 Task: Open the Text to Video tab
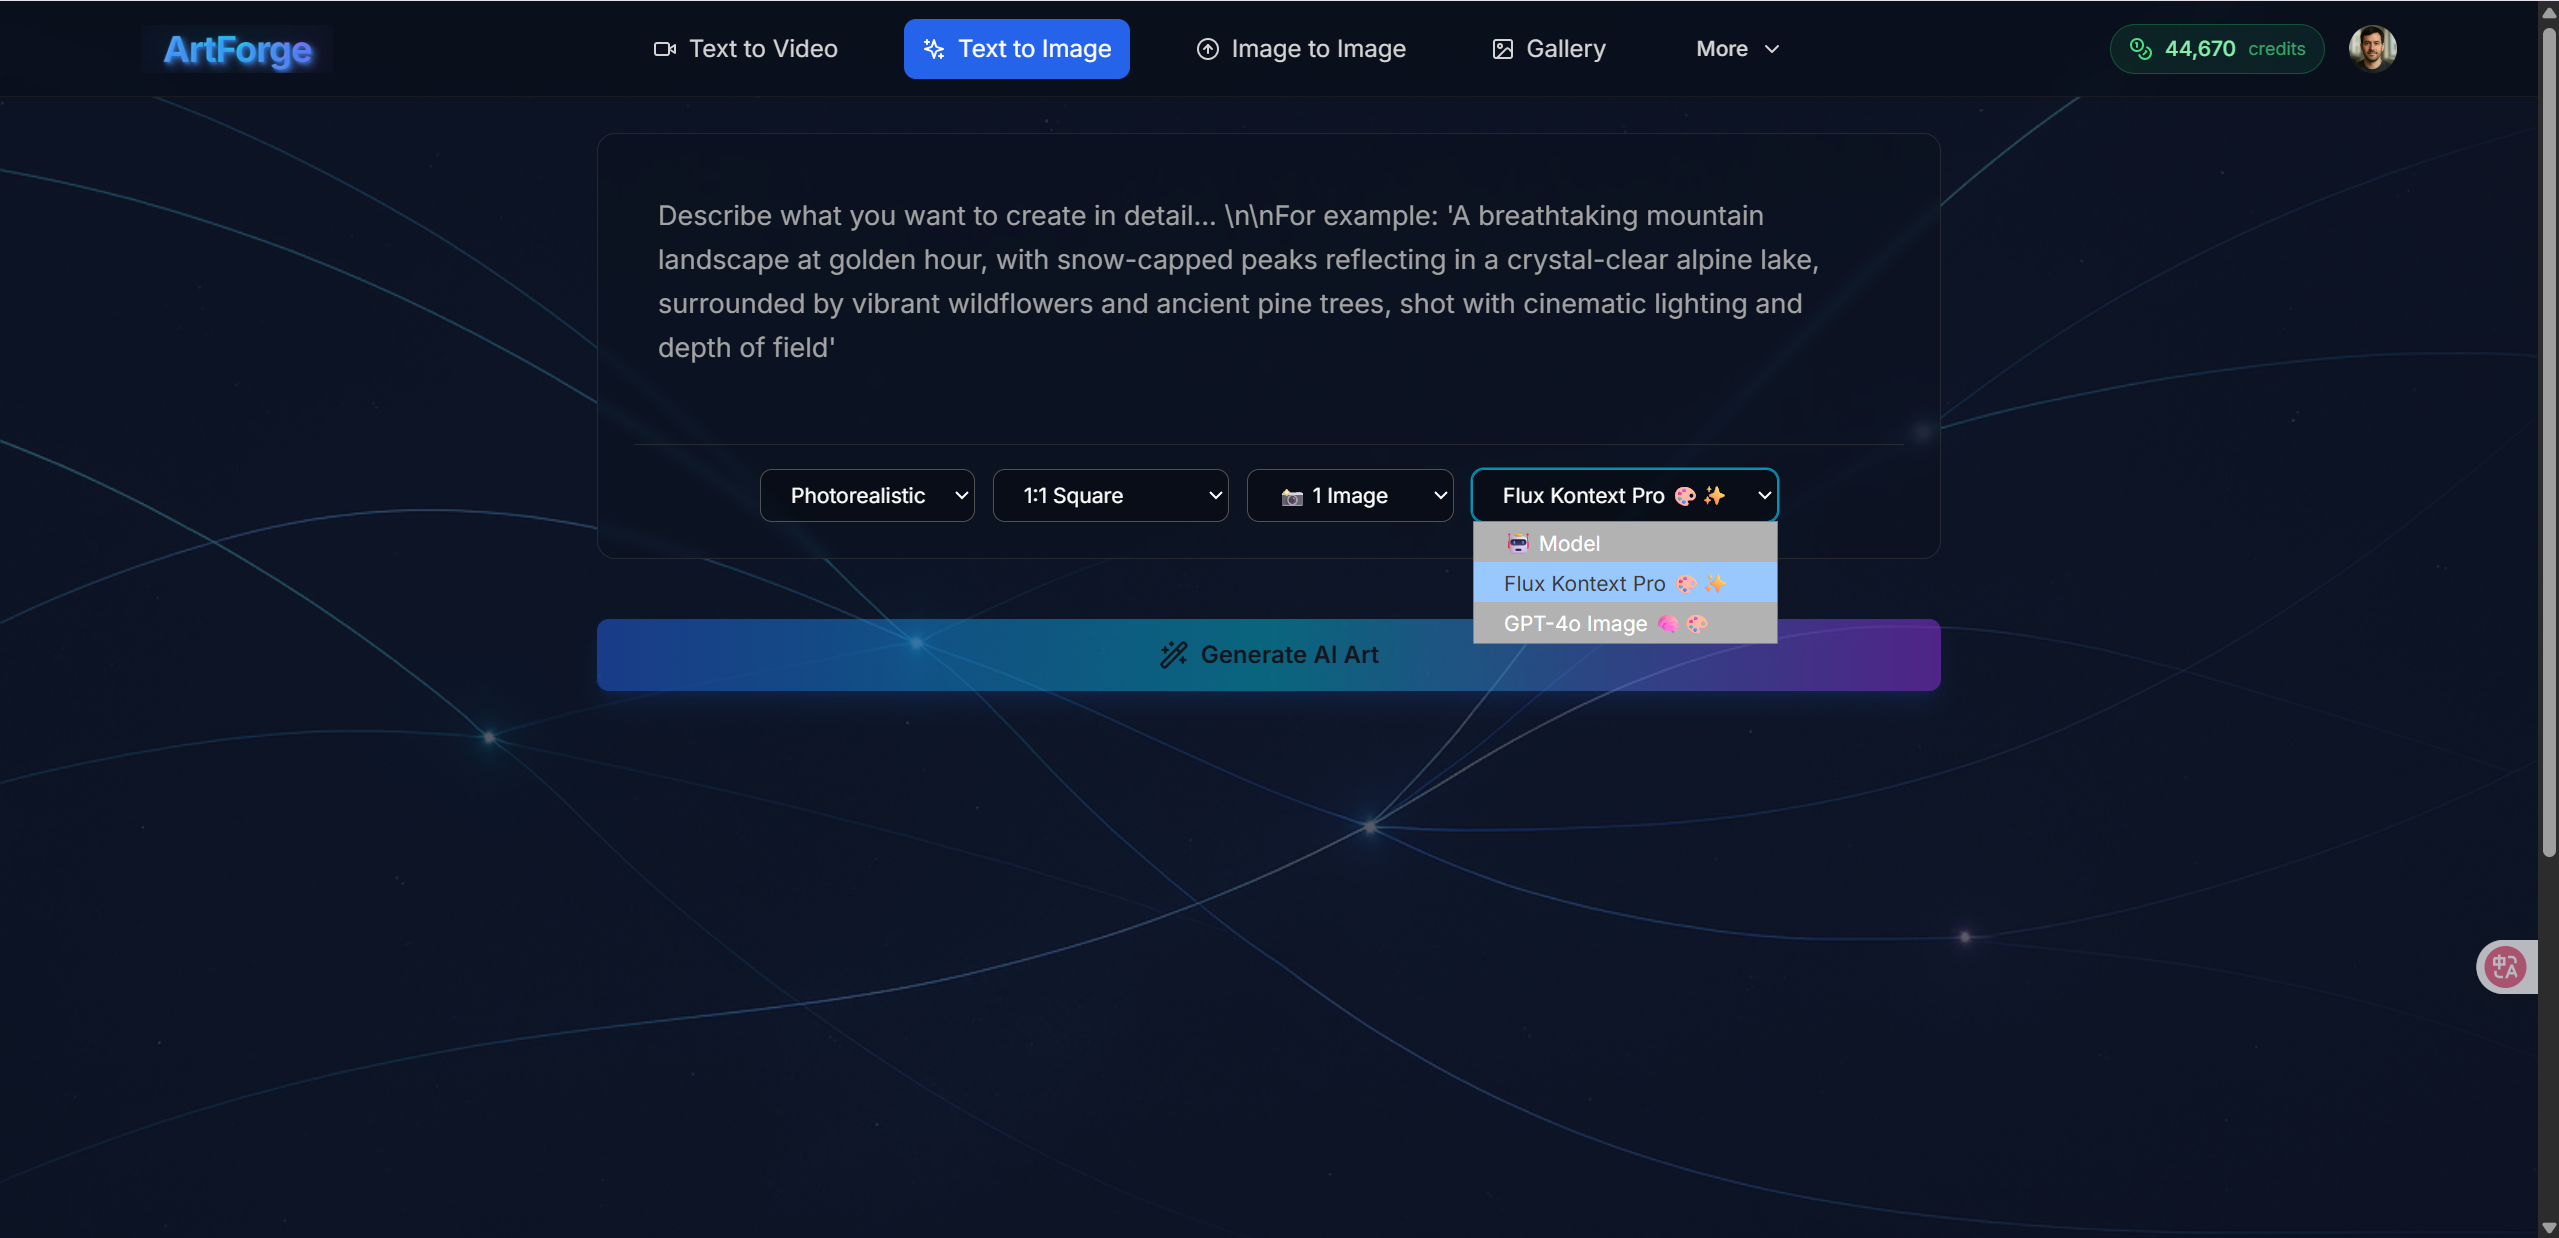(x=746, y=49)
